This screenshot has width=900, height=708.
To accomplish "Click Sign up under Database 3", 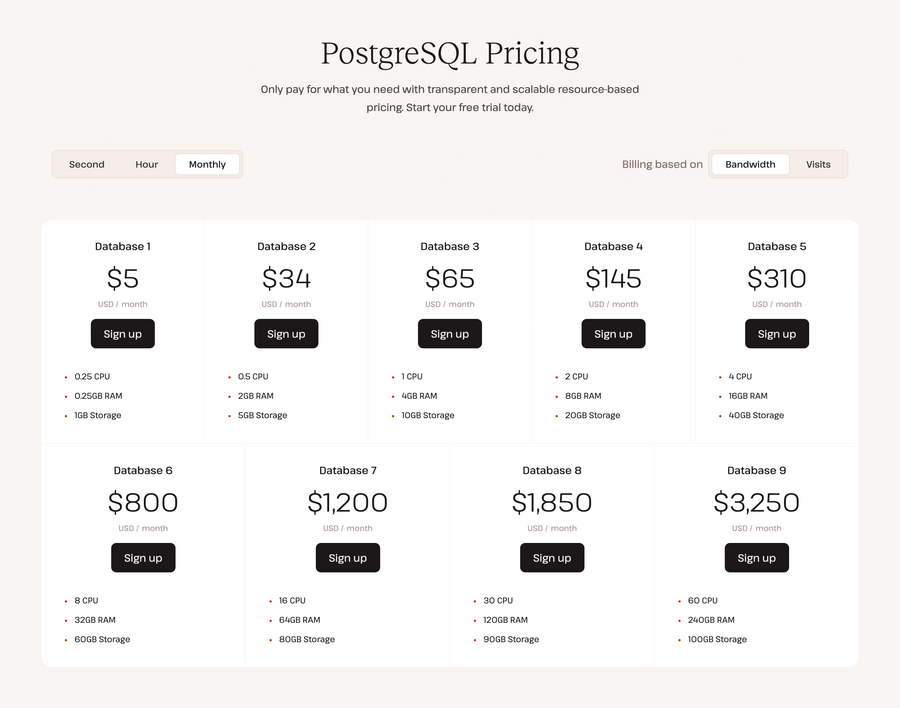I will [x=450, y=333].
